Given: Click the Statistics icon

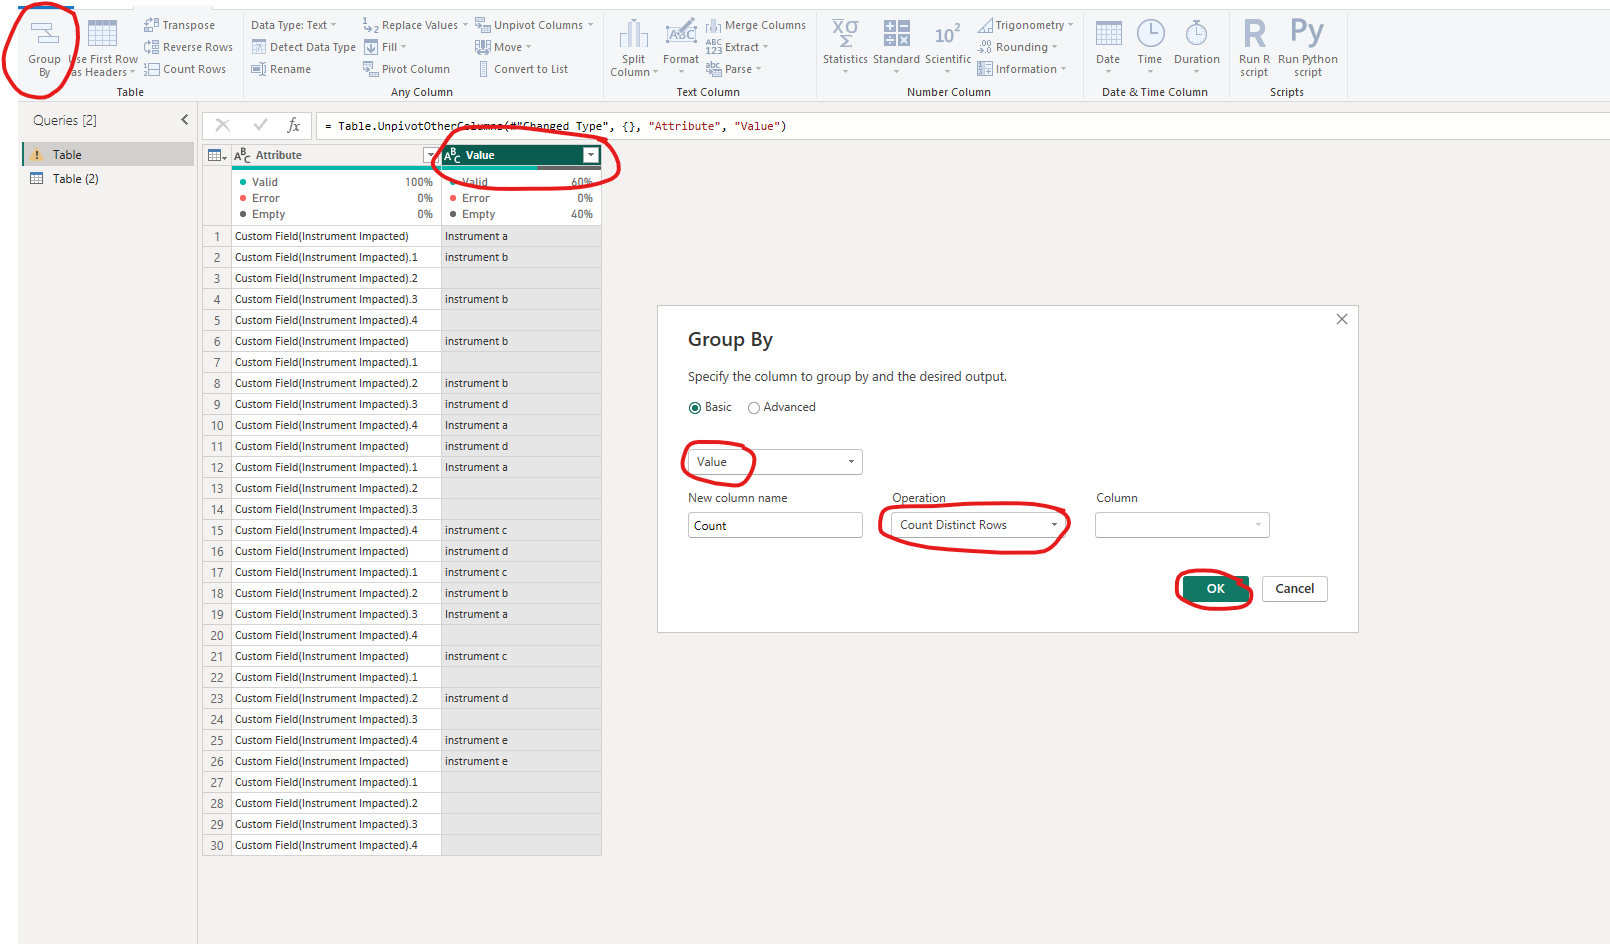Looking at the screenshot, I should [845, 33].
